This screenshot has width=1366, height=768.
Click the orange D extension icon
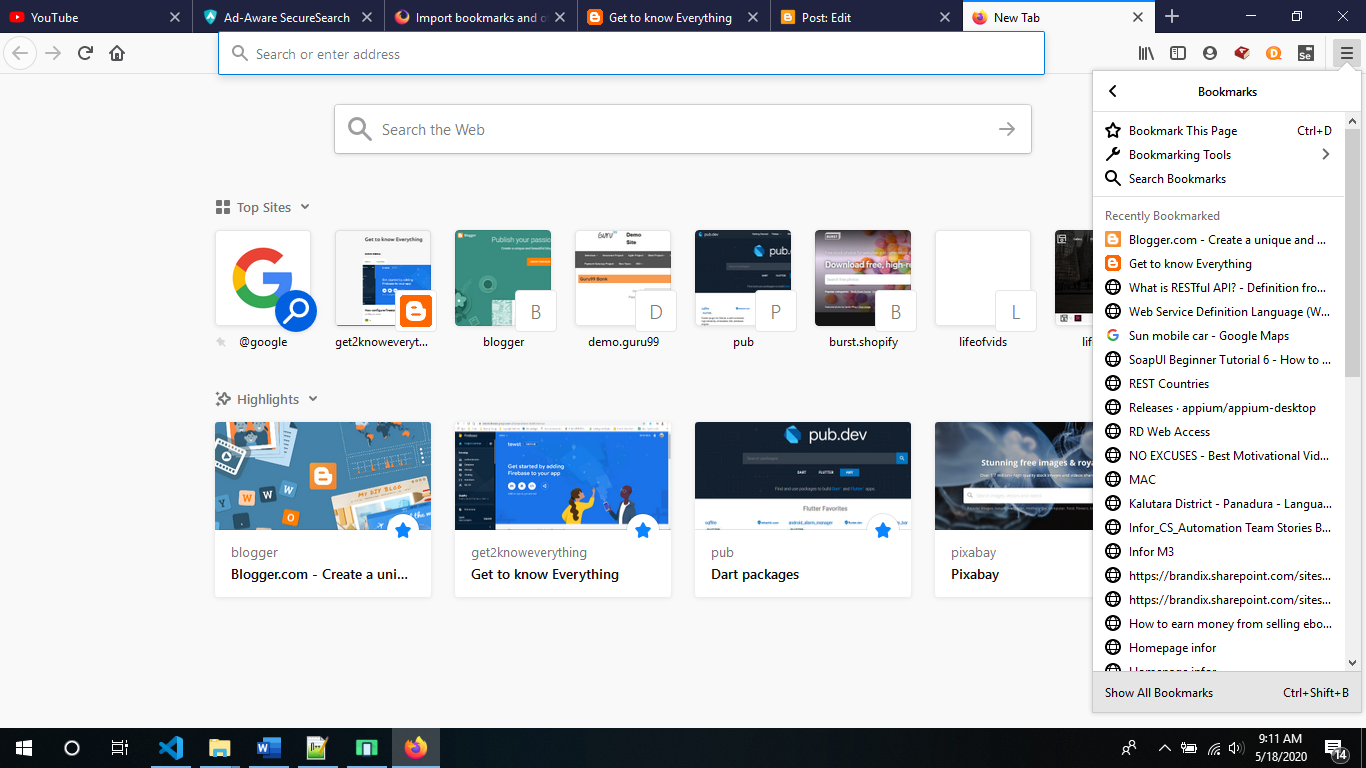click(x=1274, y=53)
